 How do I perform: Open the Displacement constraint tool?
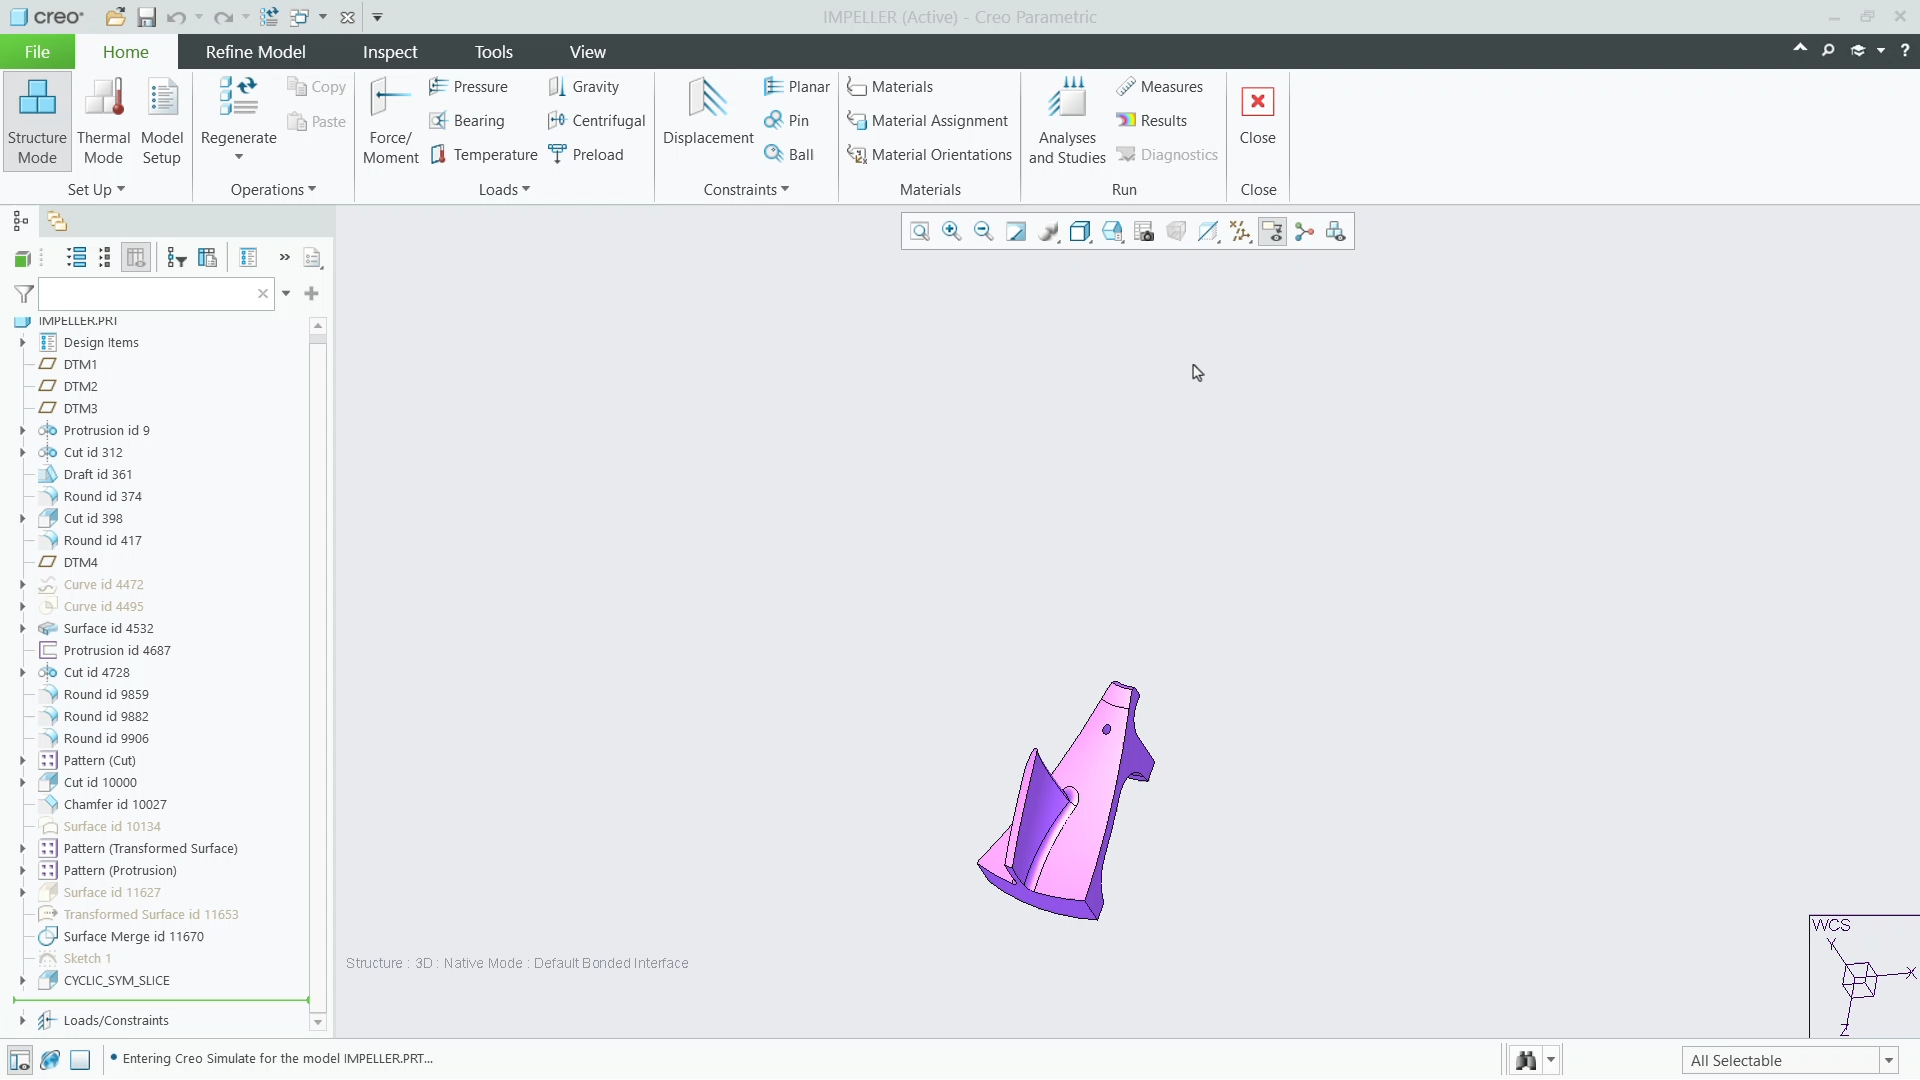tap(708, 112)
